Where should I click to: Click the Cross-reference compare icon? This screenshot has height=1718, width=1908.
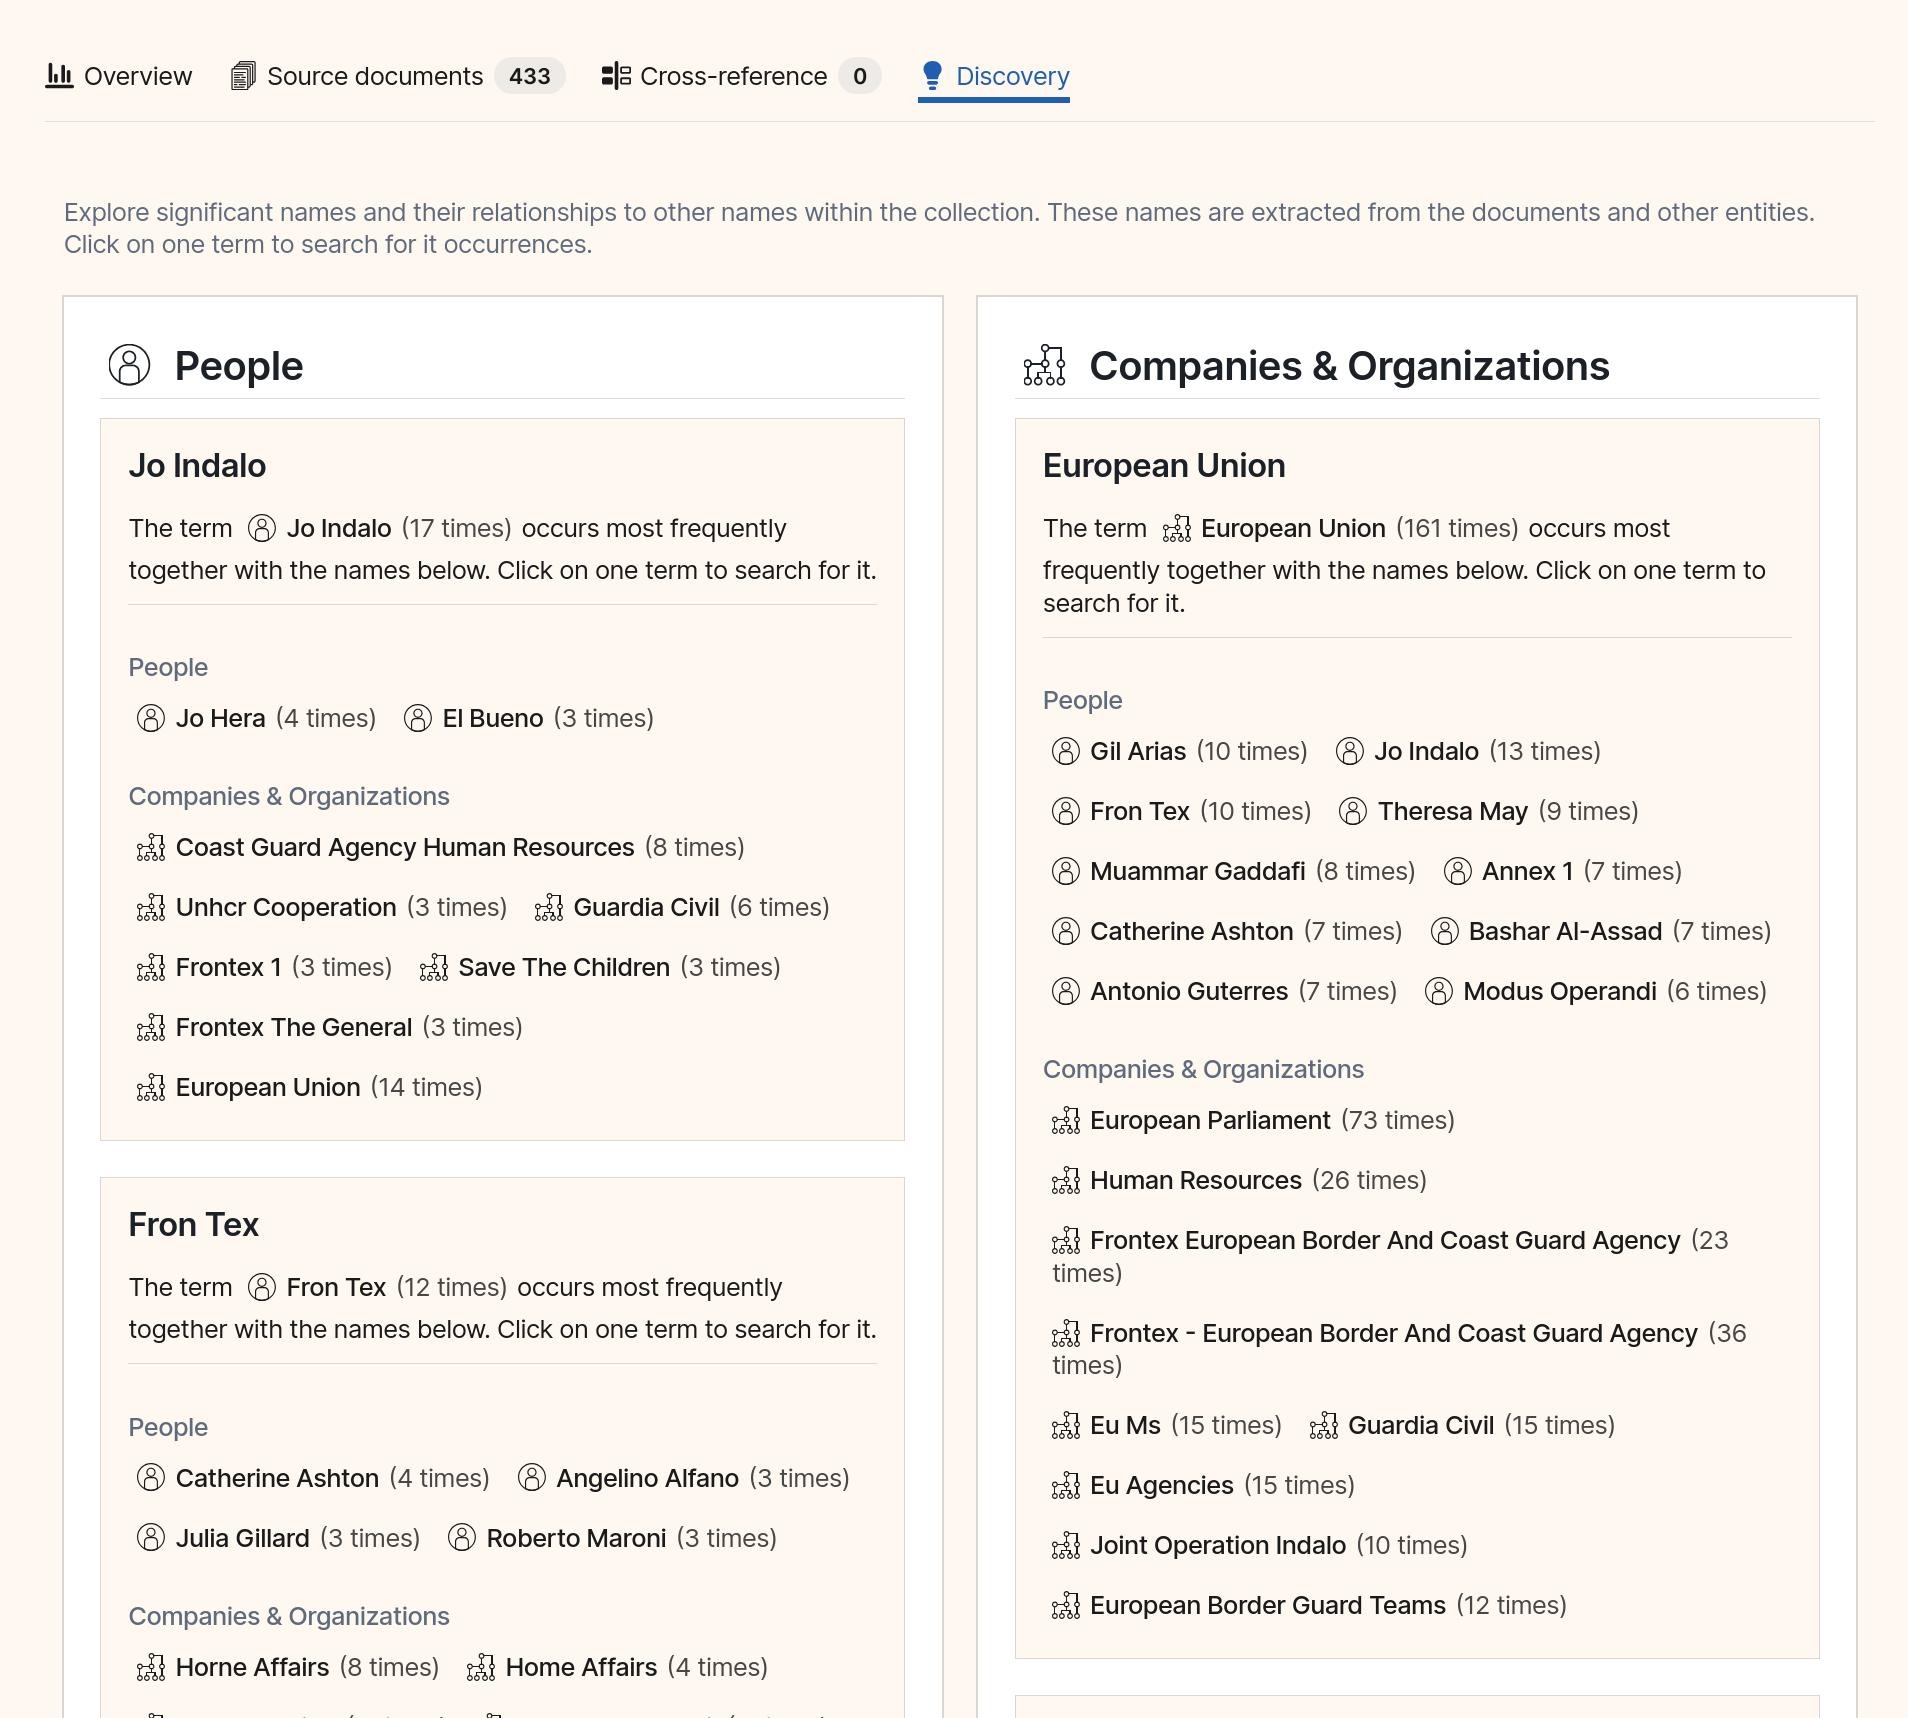(x=616, y=76)
